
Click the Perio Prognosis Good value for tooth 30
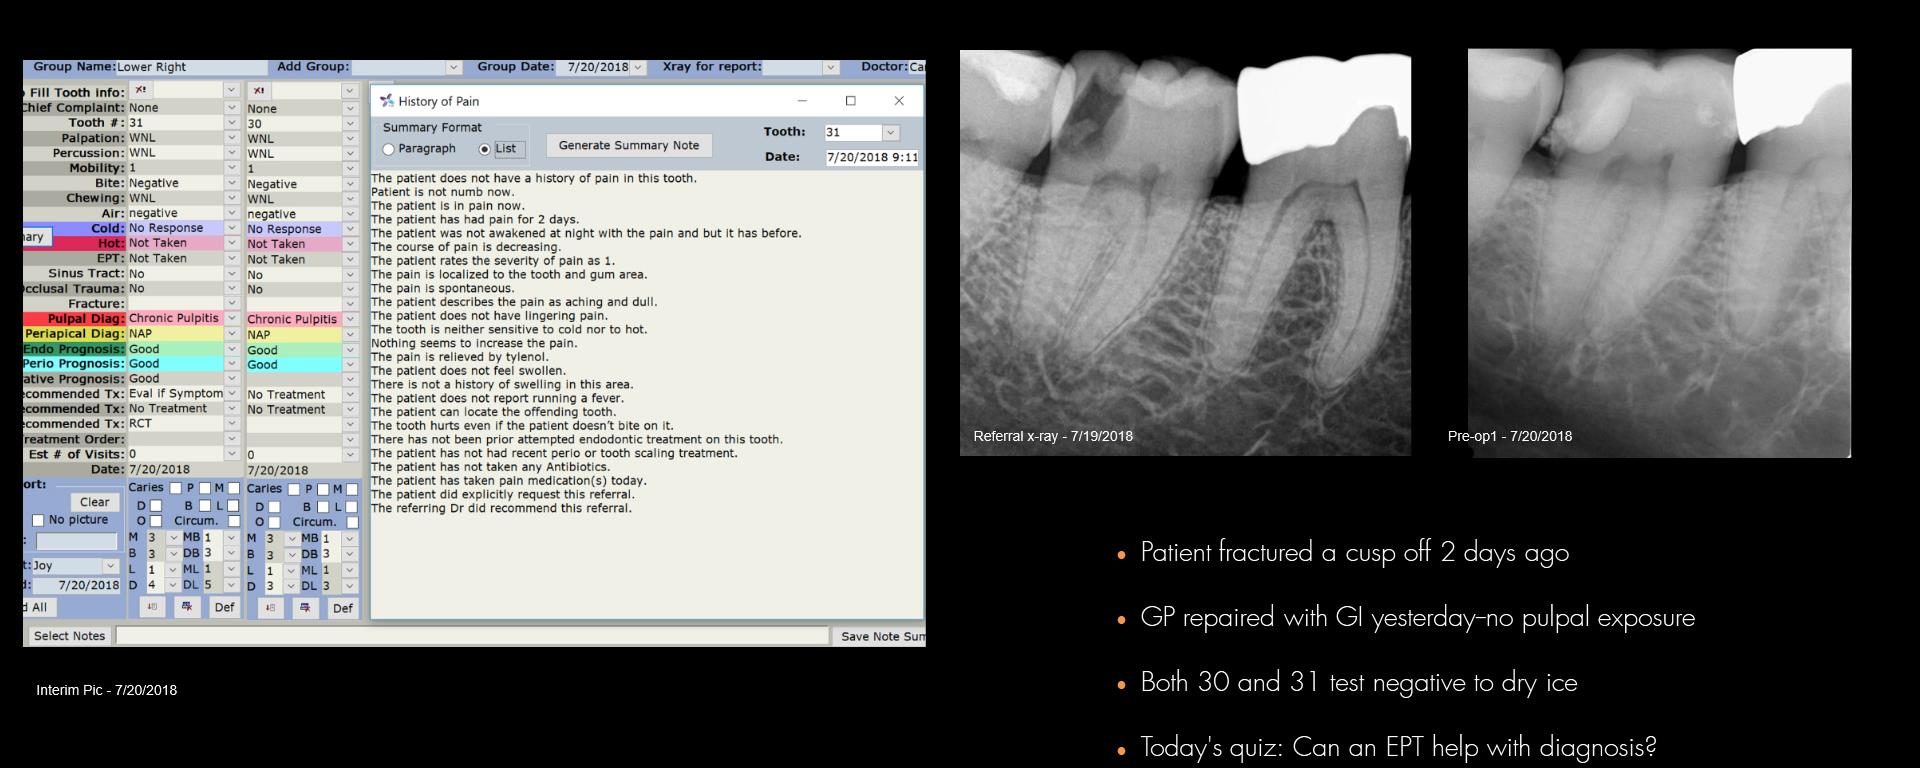294,365
